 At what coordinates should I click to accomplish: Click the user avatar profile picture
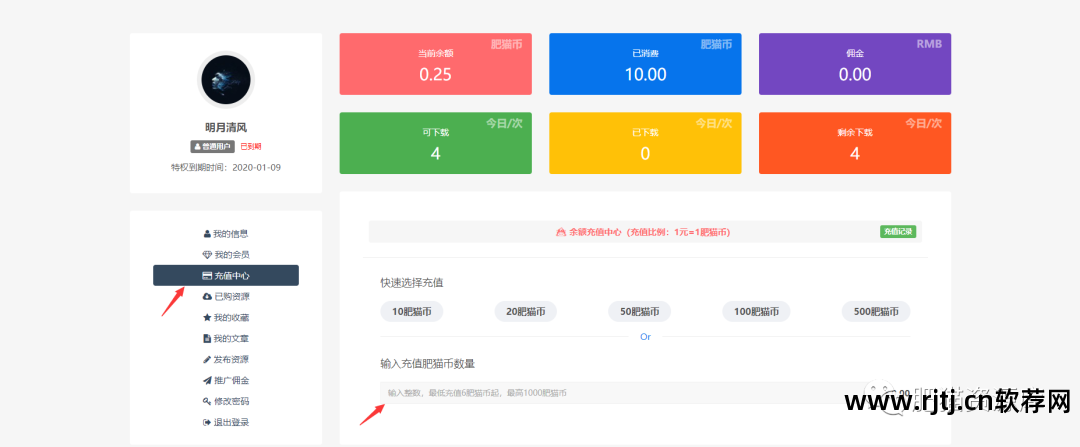point(226,81)
